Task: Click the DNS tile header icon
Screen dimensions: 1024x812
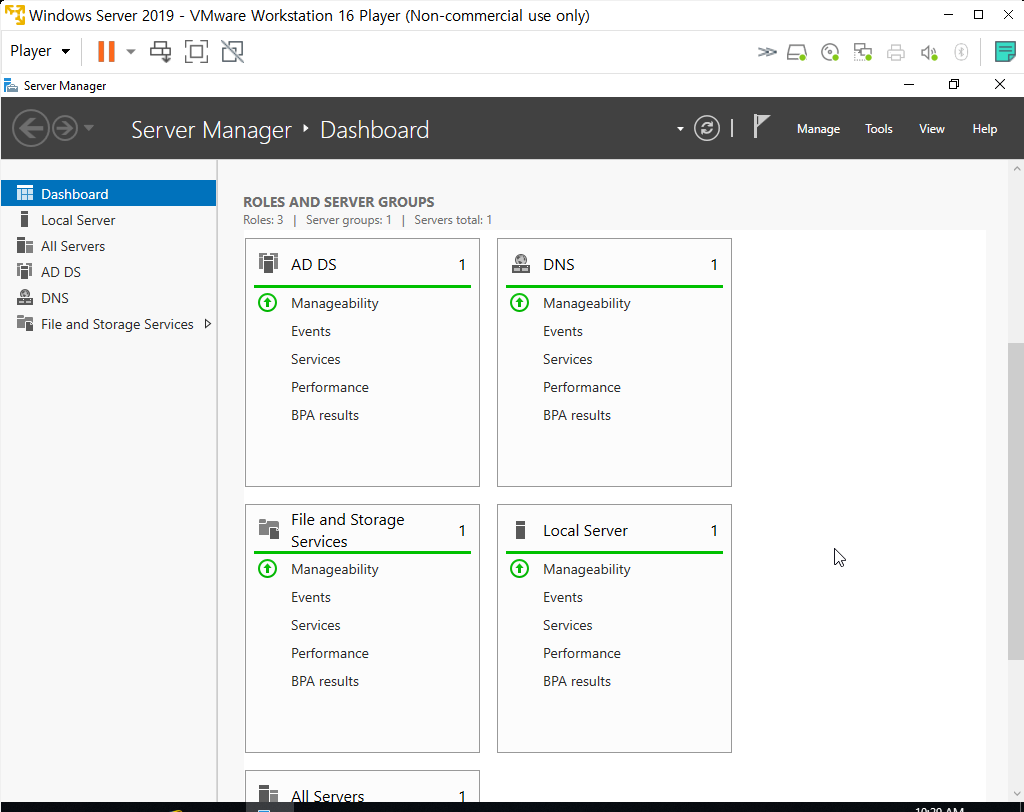Action: coord(520,263)
